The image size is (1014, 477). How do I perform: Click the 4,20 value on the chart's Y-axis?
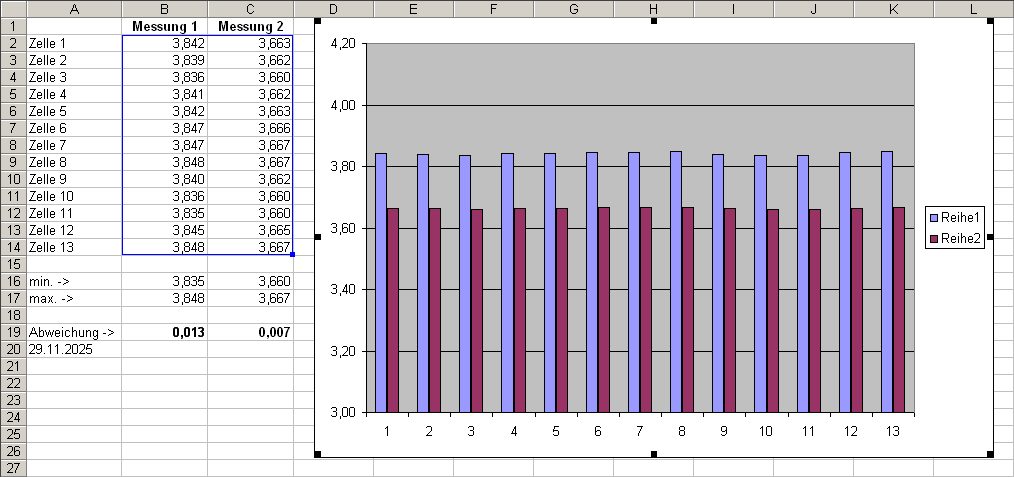[x=343, y=44]
